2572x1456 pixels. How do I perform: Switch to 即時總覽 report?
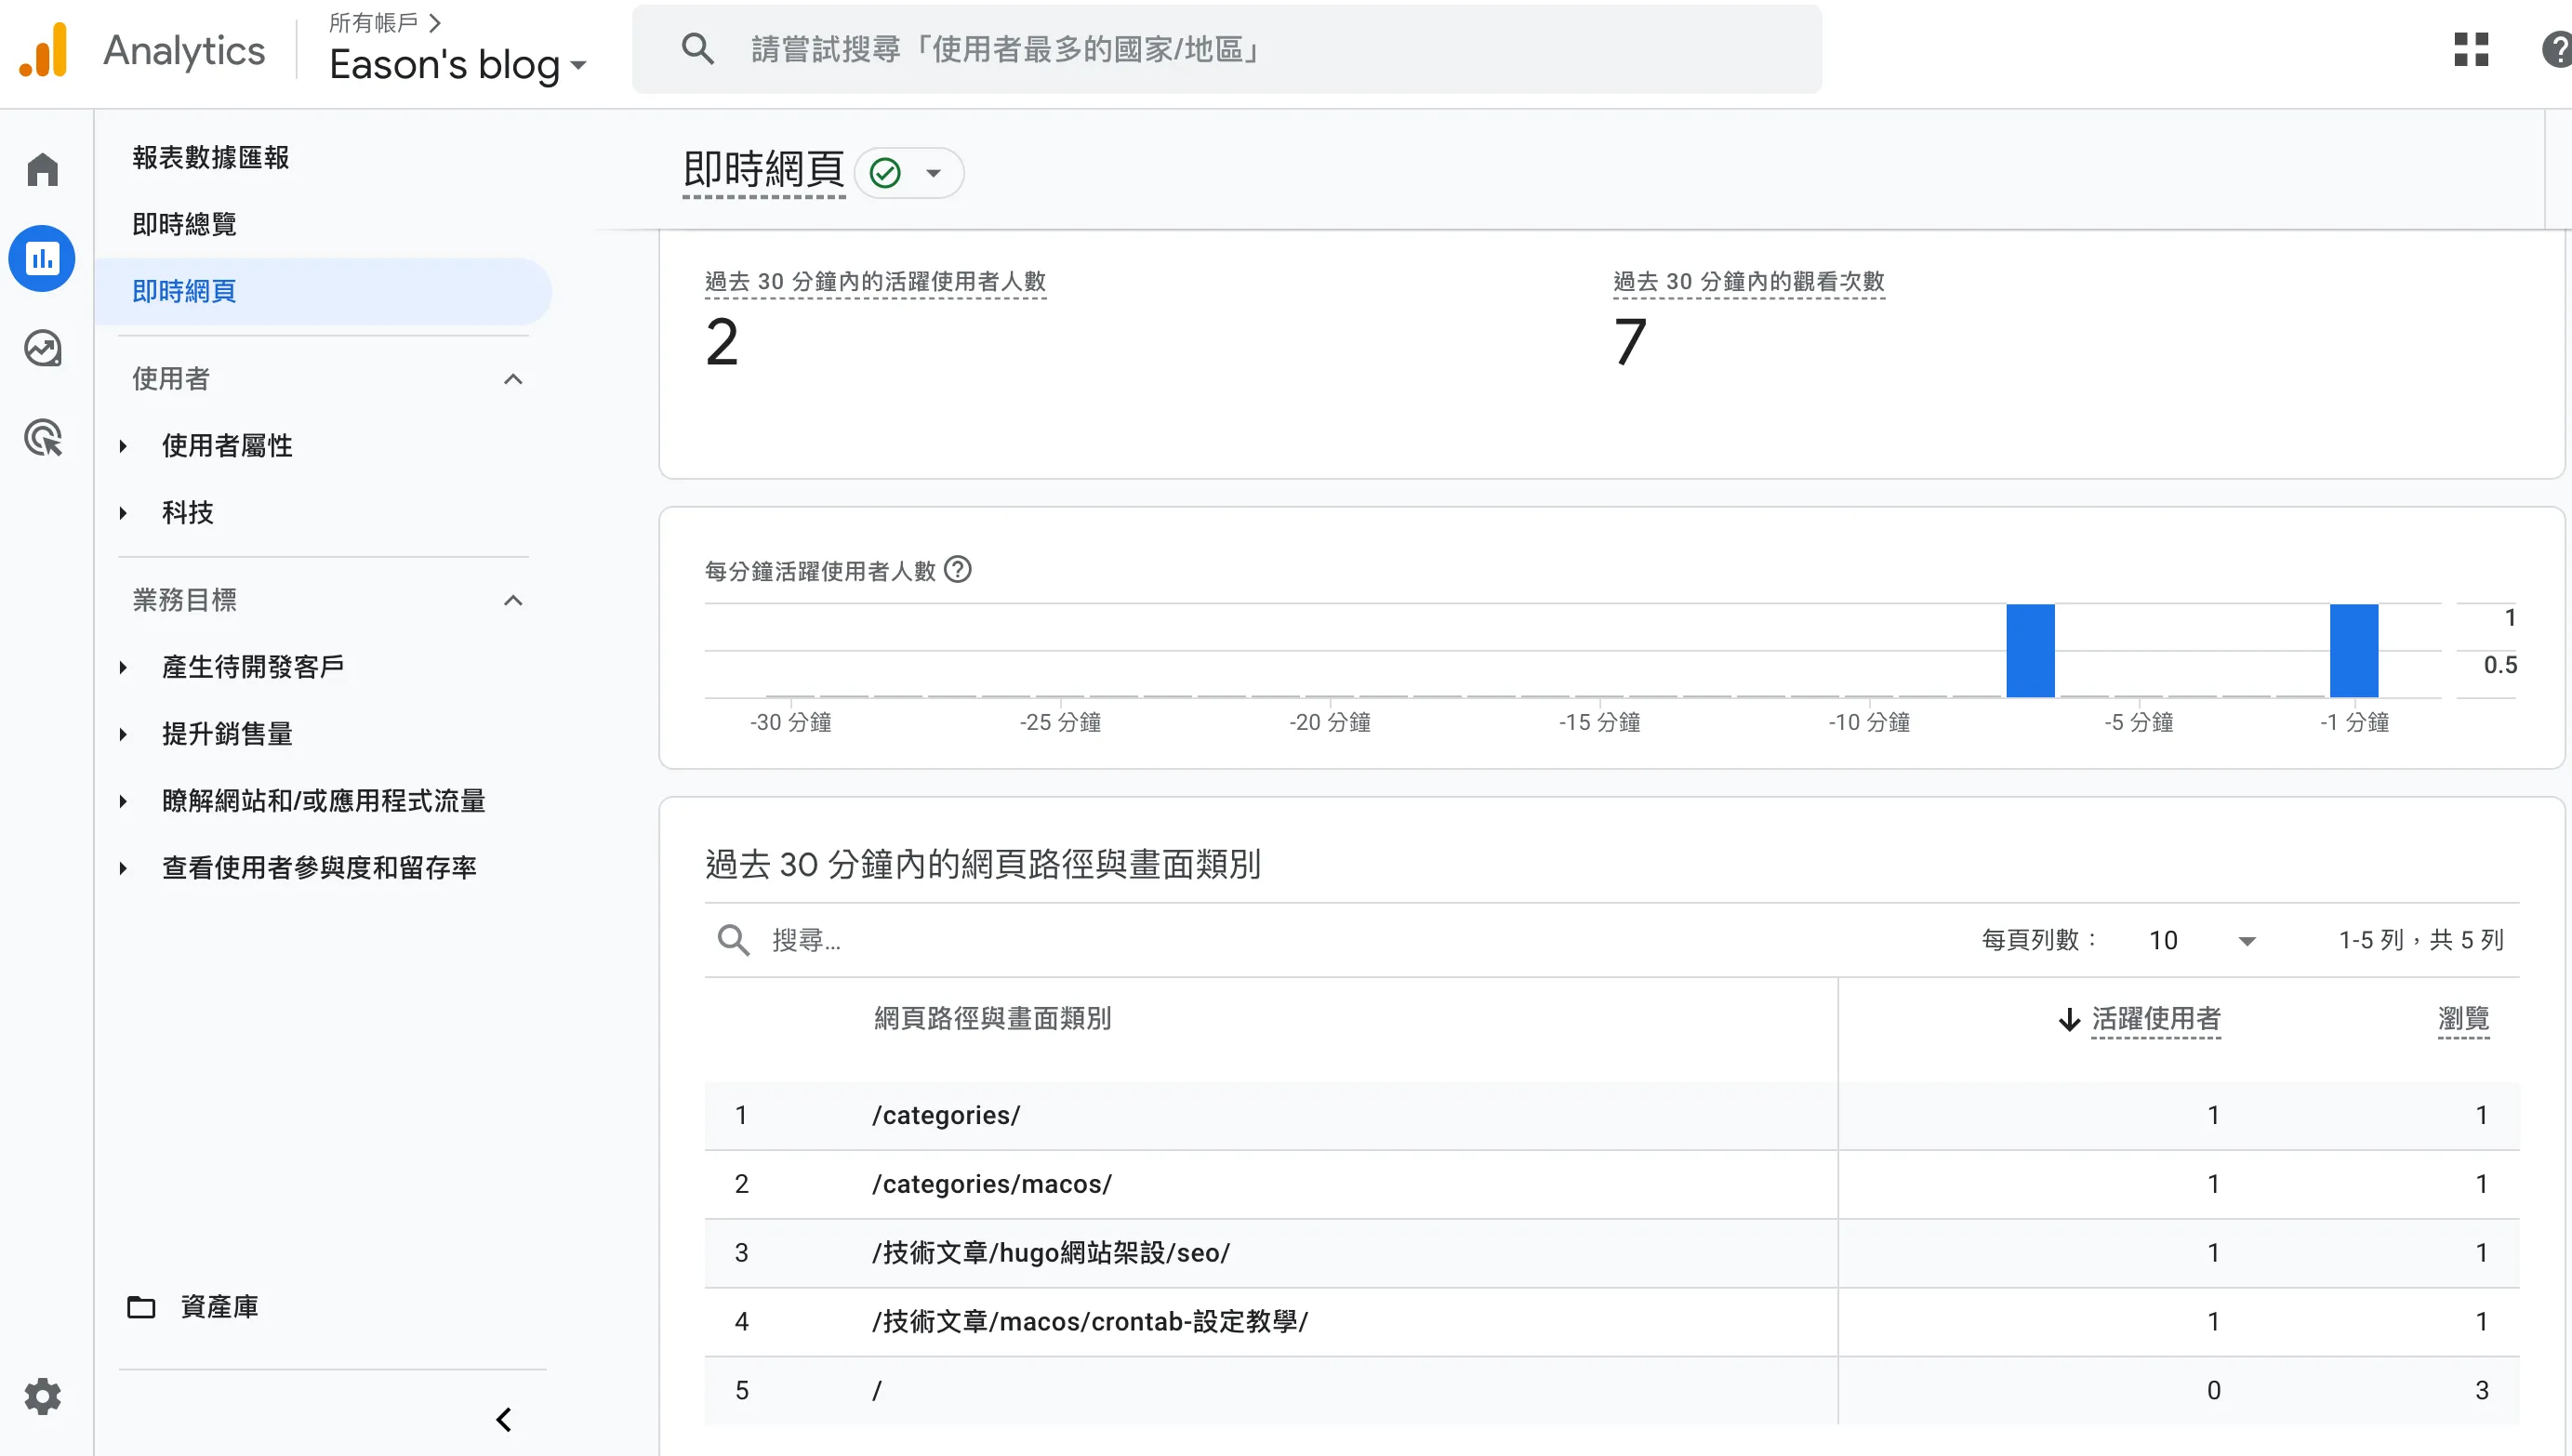coord(183,223)
